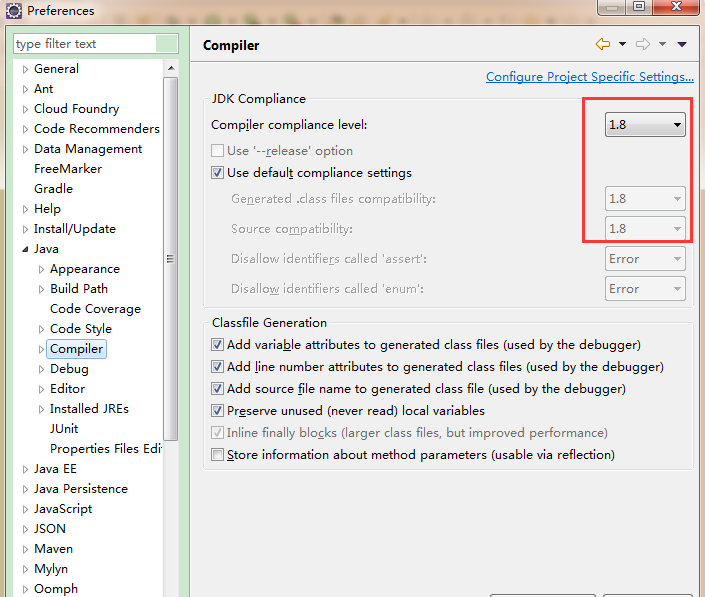Expand the Editor node under Java
This screenshot has width=705, height=597.
point(41,389)
